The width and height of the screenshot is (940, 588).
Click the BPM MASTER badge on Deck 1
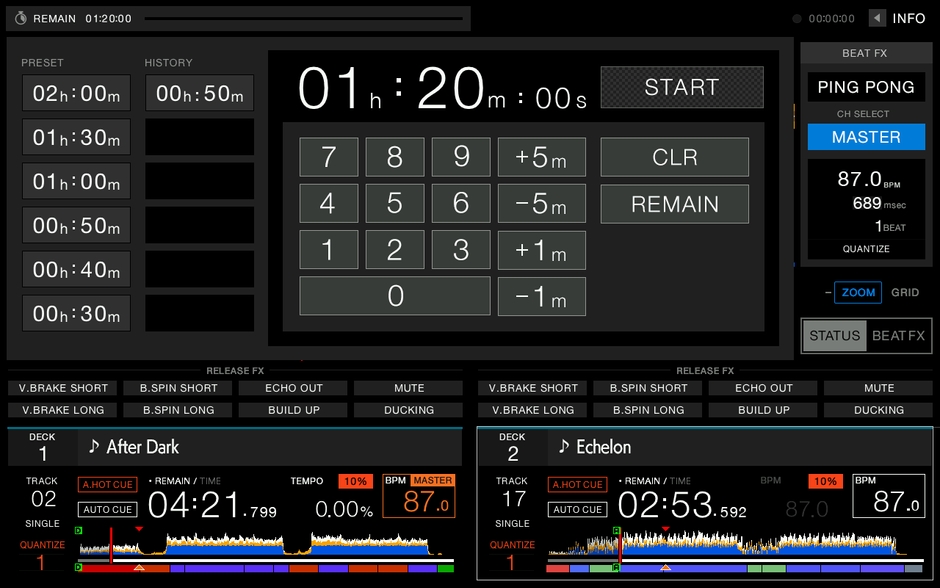418,481
